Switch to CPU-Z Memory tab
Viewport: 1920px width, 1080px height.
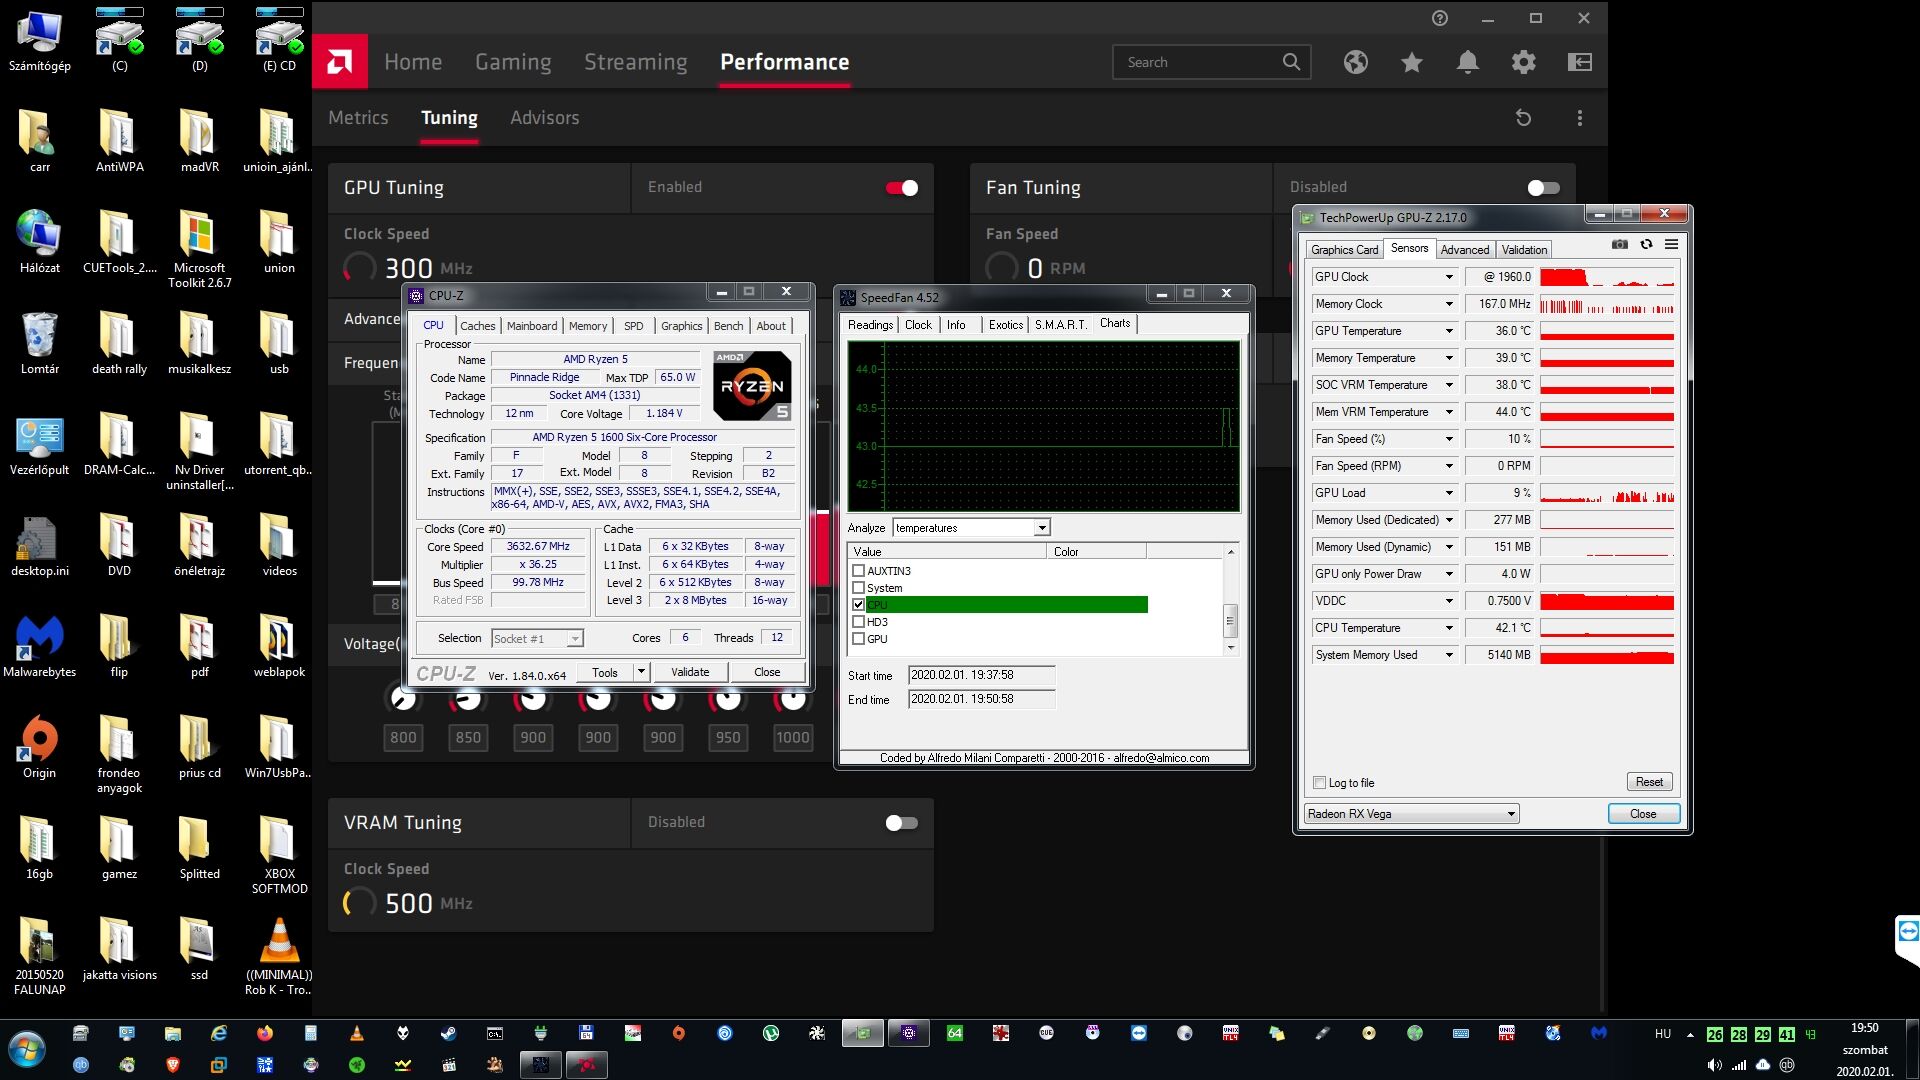[587, 326]
